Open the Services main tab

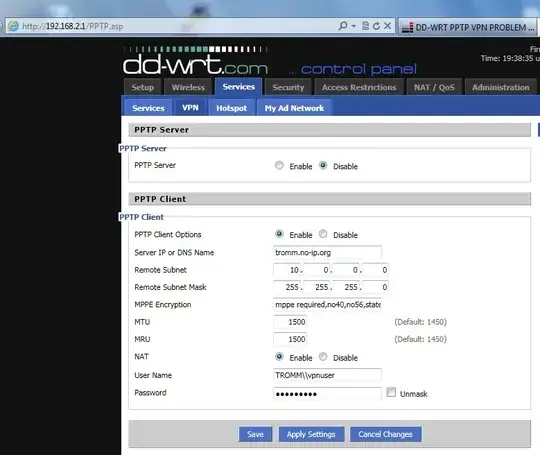click(x=238, y=86)
